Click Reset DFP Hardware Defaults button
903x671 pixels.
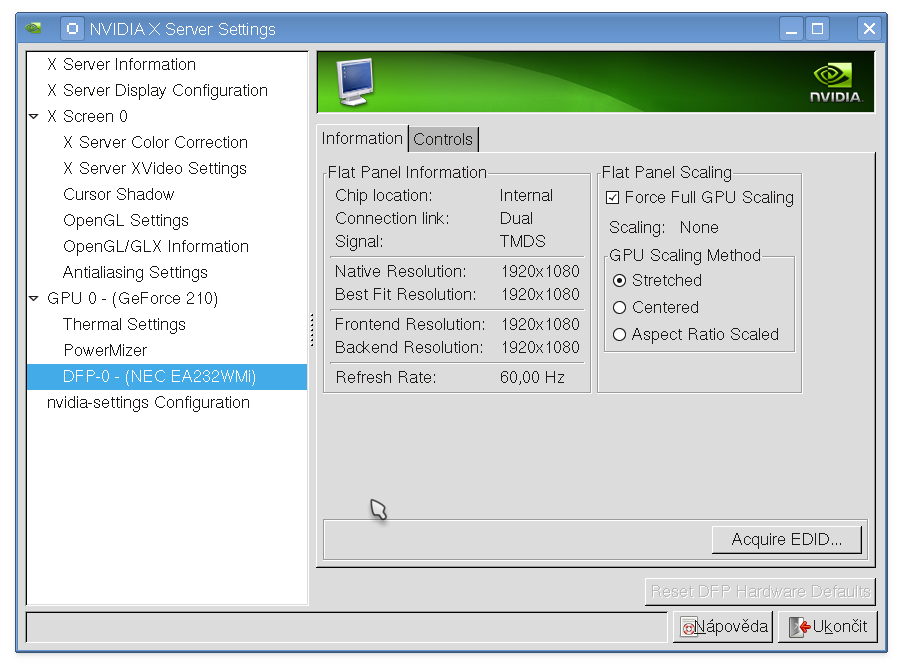tap(760, 592)
